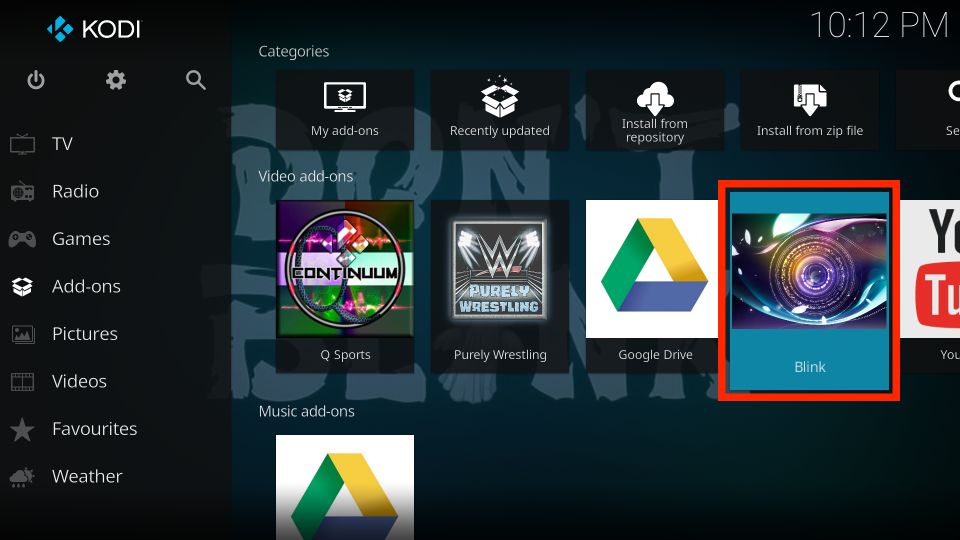Open Recently updated category

pos(500,110)
